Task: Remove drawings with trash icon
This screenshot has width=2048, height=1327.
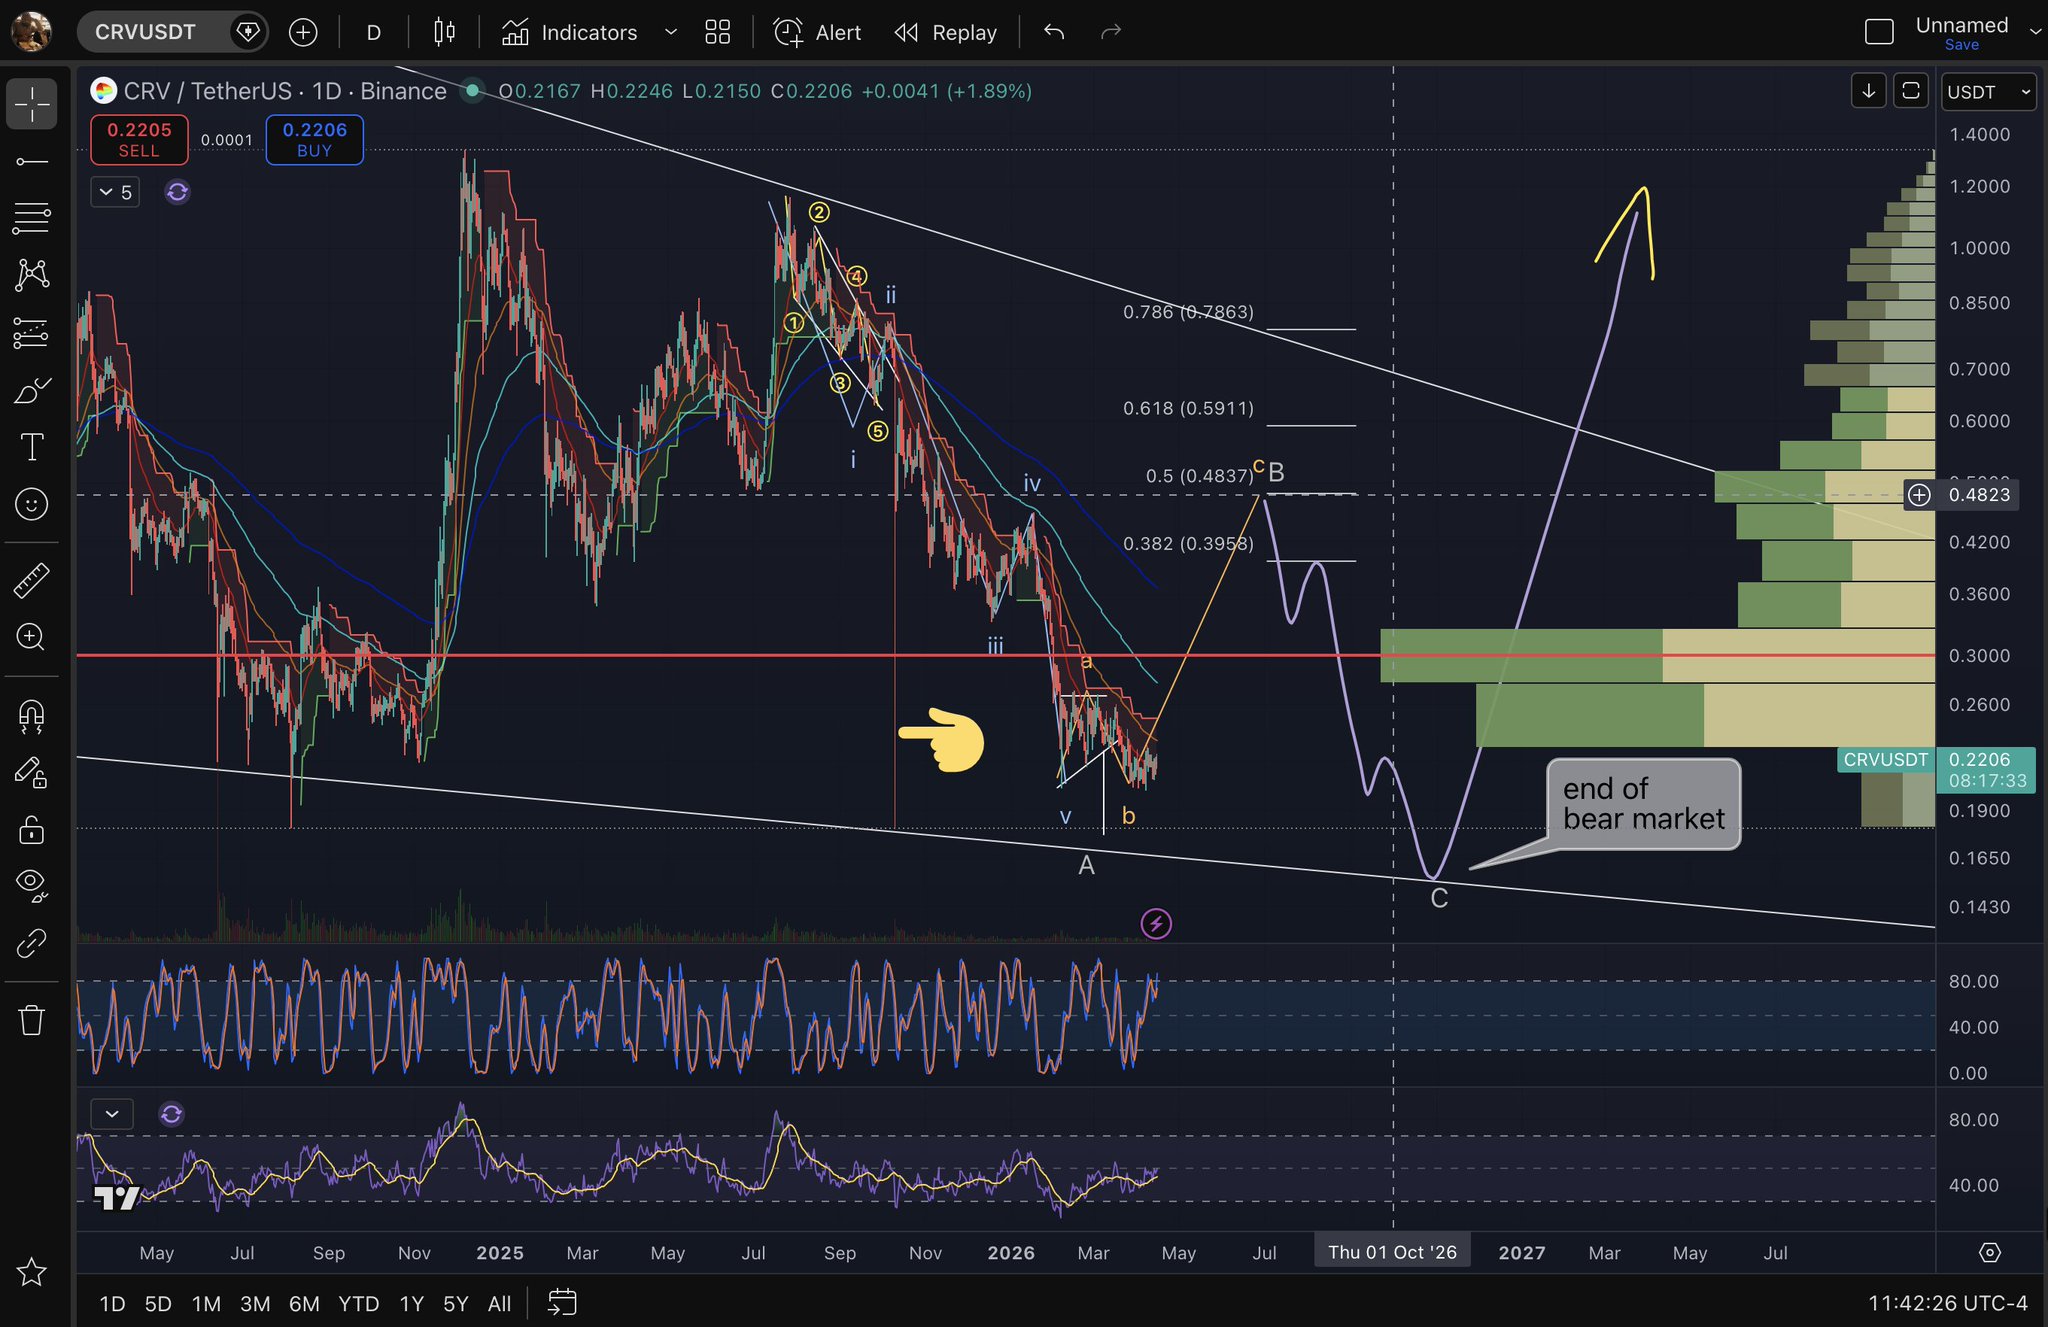Action: click(x=31, y=1020)
